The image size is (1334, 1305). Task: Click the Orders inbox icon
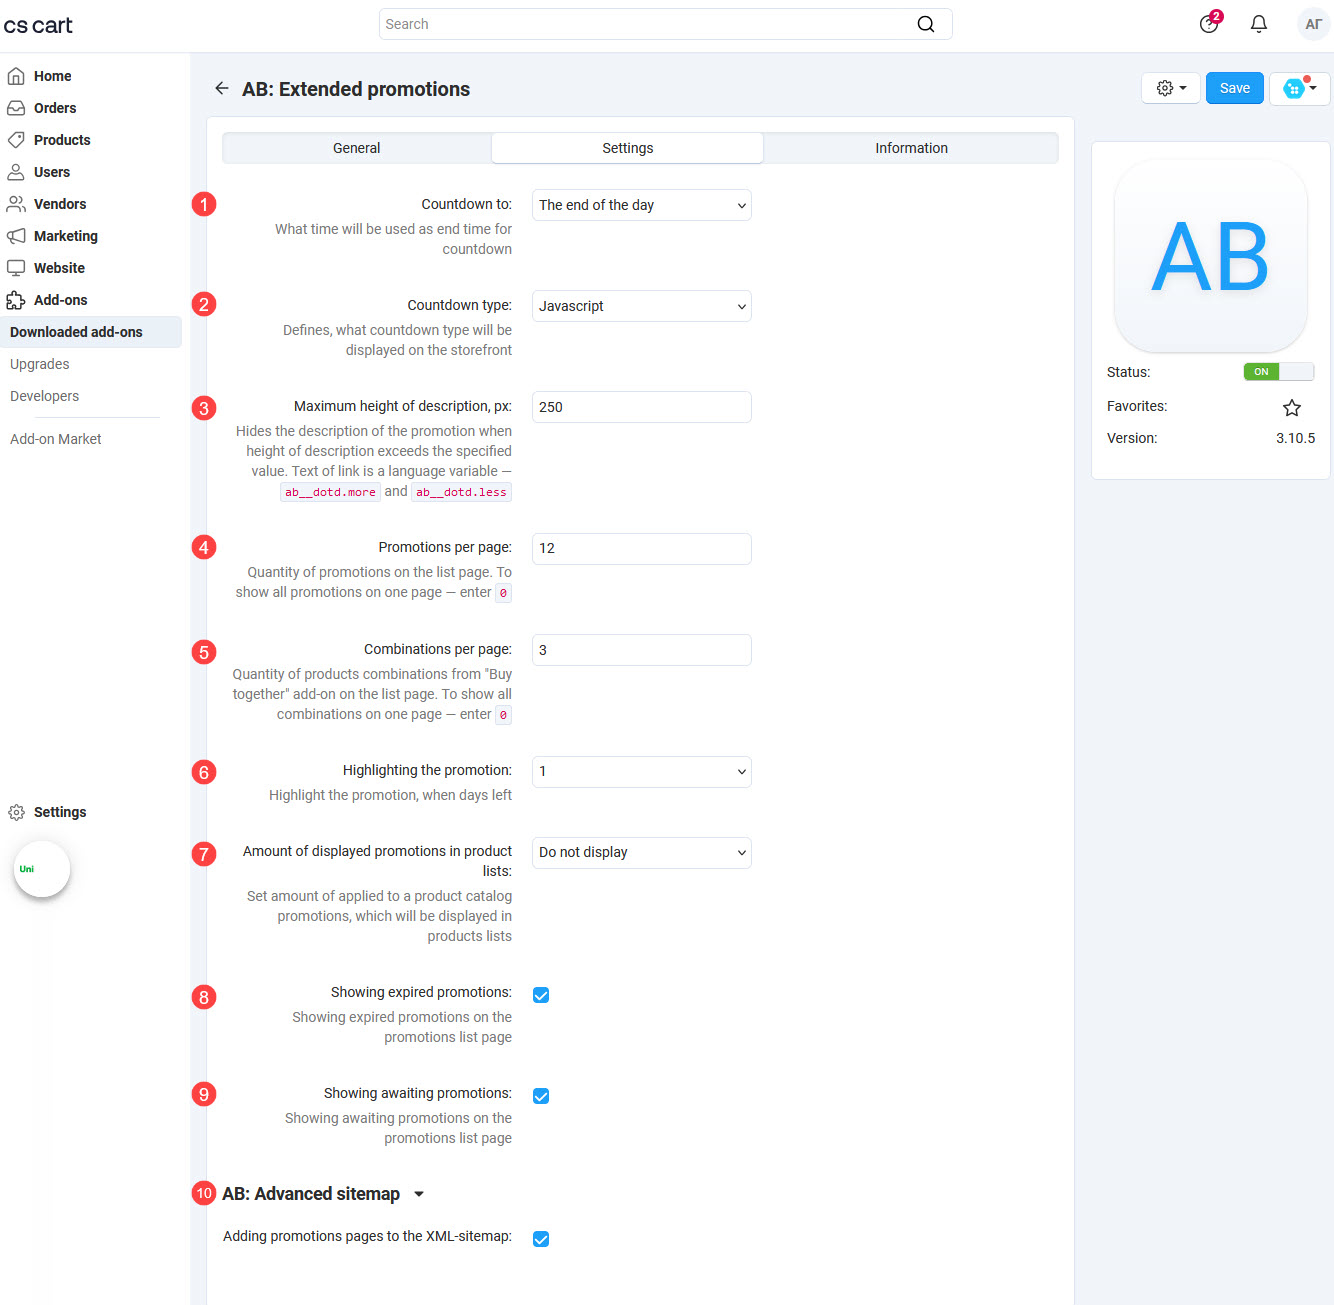point(16,108)
